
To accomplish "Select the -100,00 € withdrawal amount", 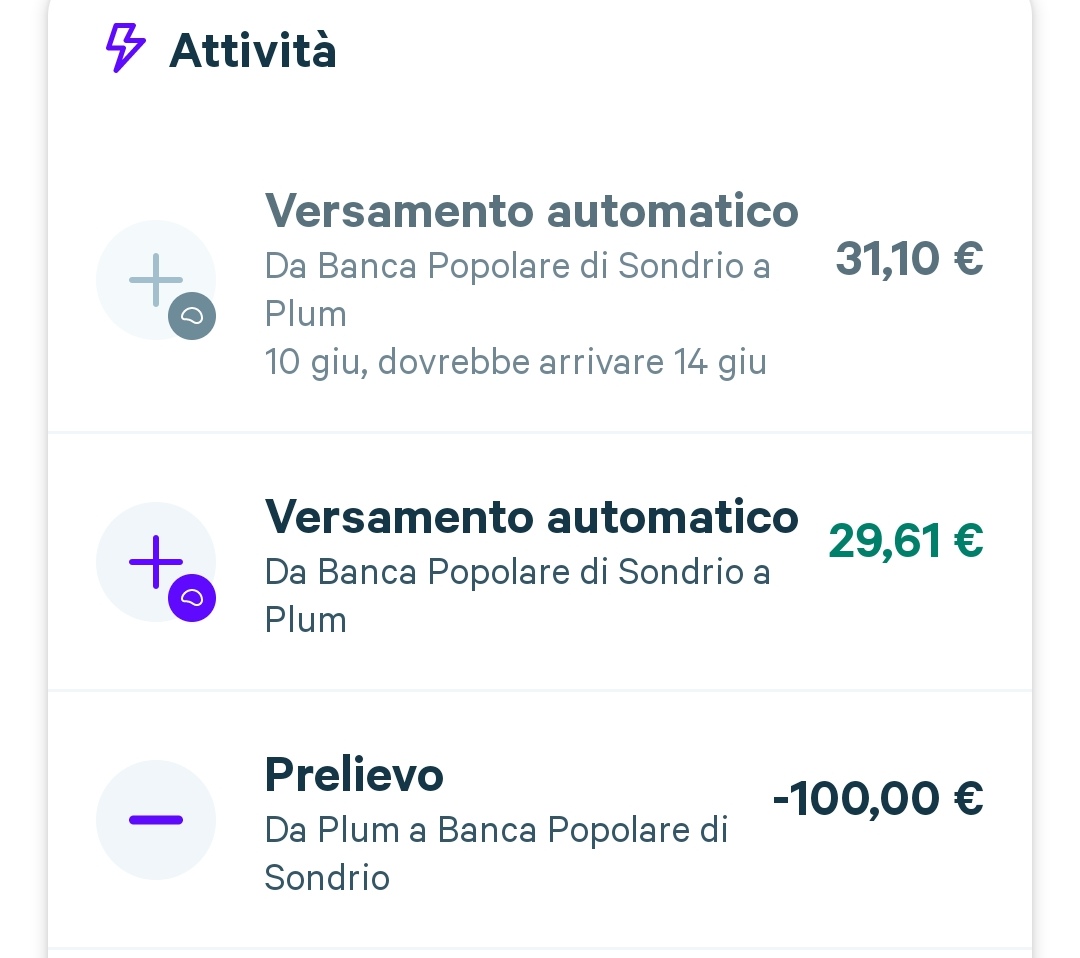I will point(878,799).
